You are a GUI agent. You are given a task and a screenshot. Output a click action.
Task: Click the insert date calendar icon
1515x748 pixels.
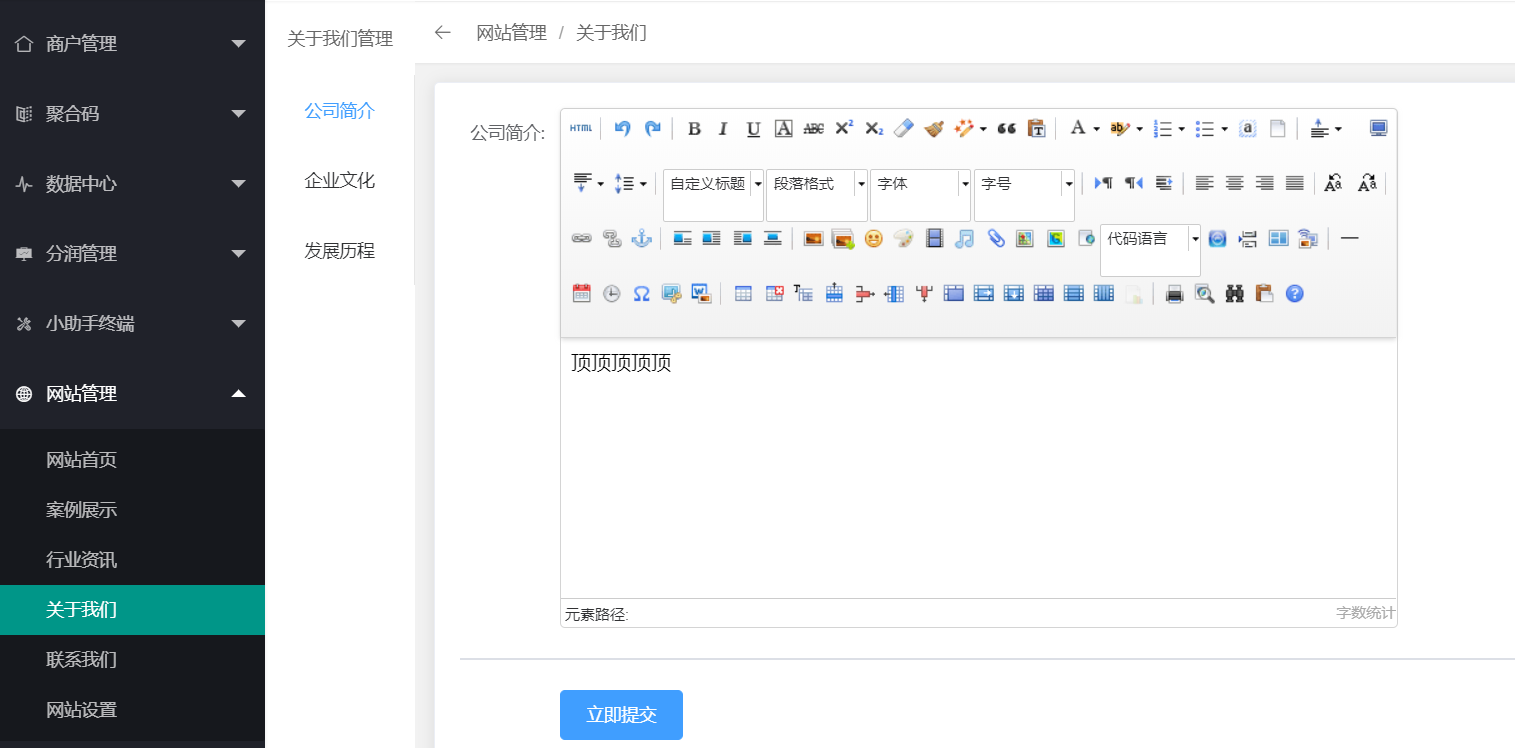581,294
